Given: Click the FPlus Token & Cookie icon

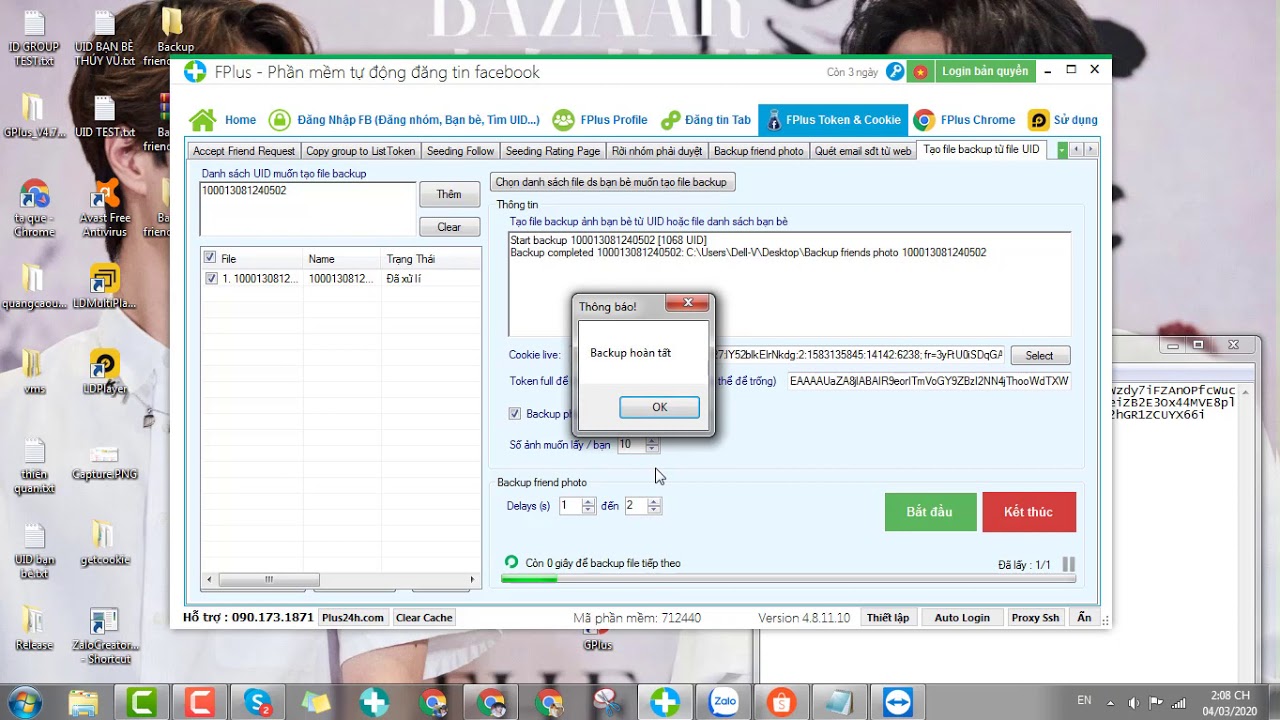Looking at the screenshot, I should click(773, 120).
